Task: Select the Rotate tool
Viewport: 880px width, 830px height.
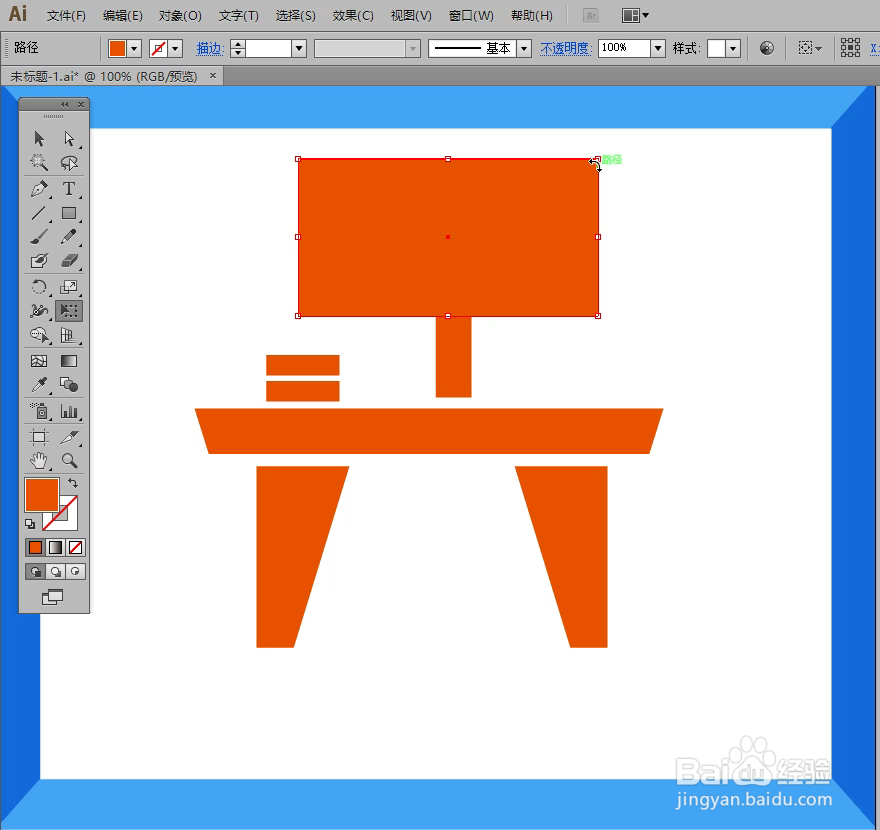Action: tap(39, 287)
